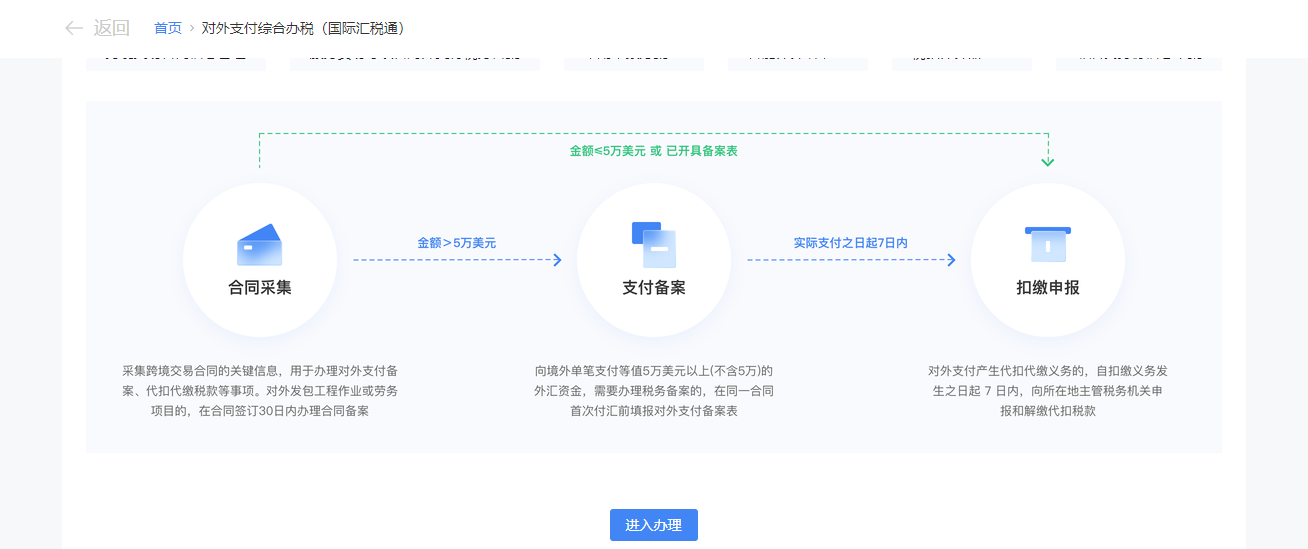1308x549 pixels.
Task: Click the 扣缴申报 description paragraph
Action: 1048,390
